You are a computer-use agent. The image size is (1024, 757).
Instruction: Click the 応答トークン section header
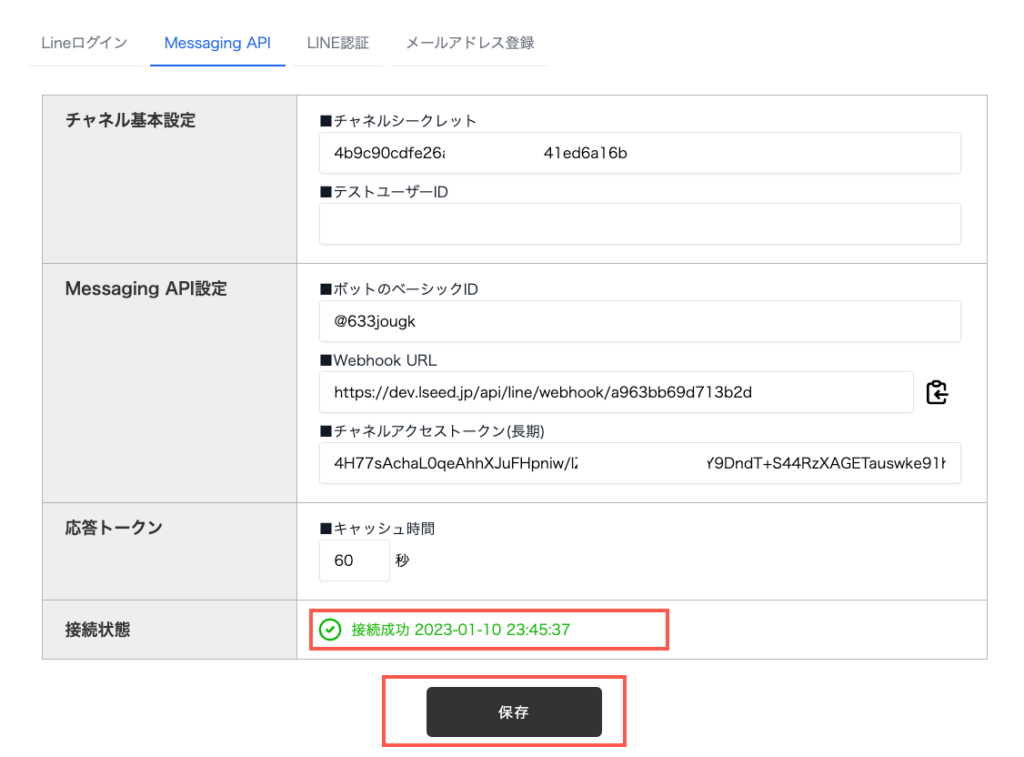(114, 528)
